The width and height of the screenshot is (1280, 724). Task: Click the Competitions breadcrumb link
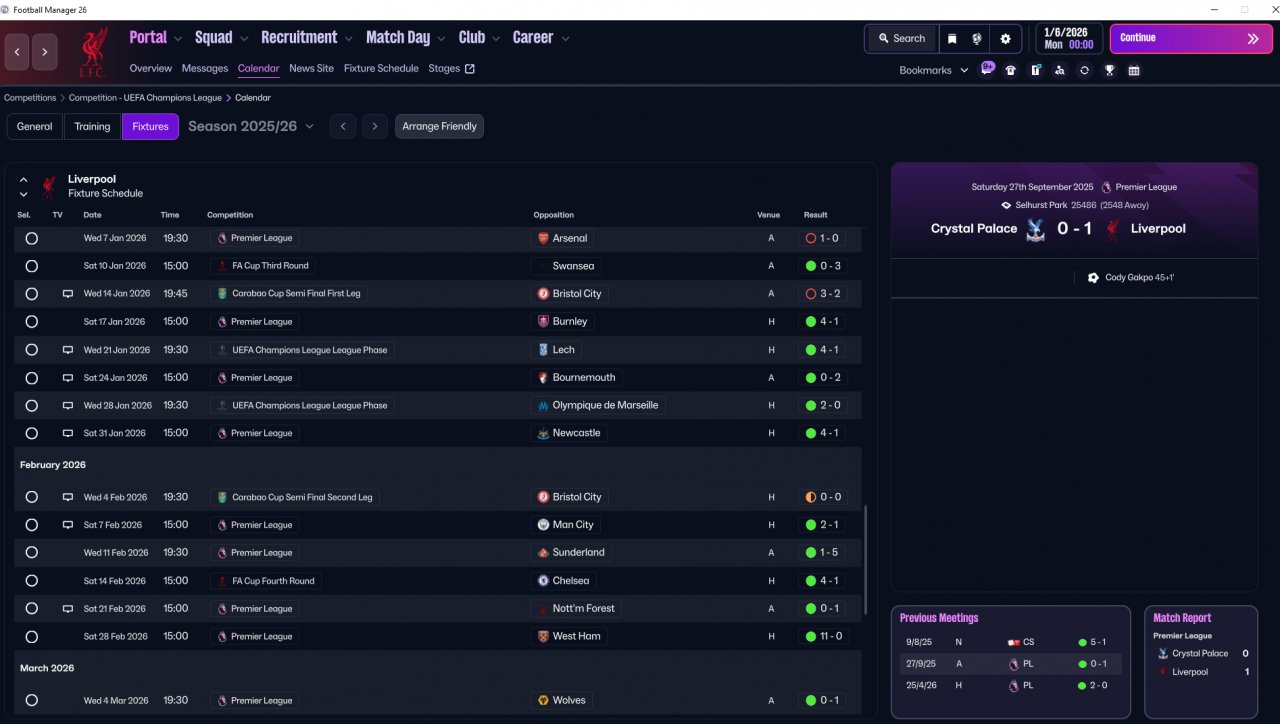click(30, 98)
